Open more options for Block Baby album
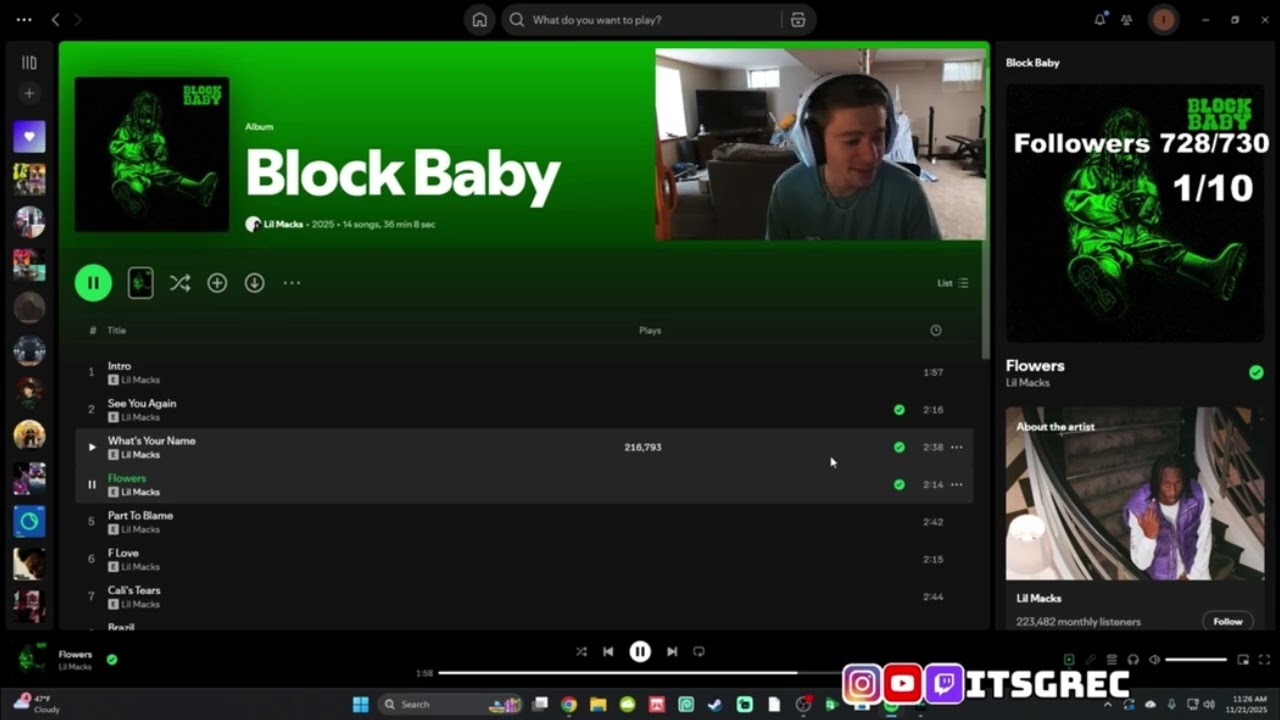Image resolution: width=1280 pixels, height=720 pixels. point(292,283)
